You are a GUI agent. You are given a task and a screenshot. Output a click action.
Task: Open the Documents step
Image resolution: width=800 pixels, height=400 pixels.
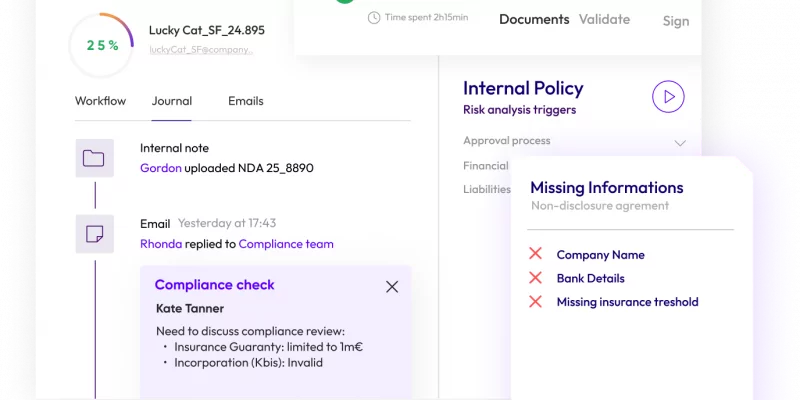(x=534, y=19)
